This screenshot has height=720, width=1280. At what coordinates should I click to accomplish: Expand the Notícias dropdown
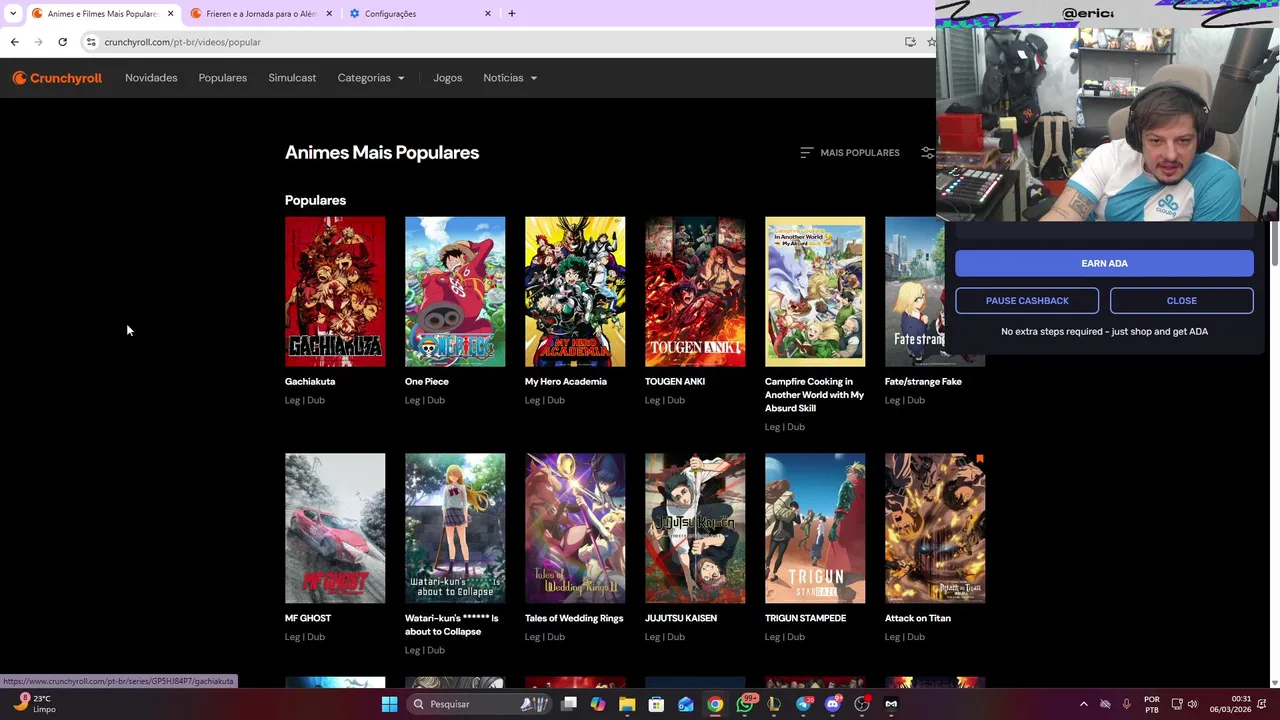tap(510, 78)
